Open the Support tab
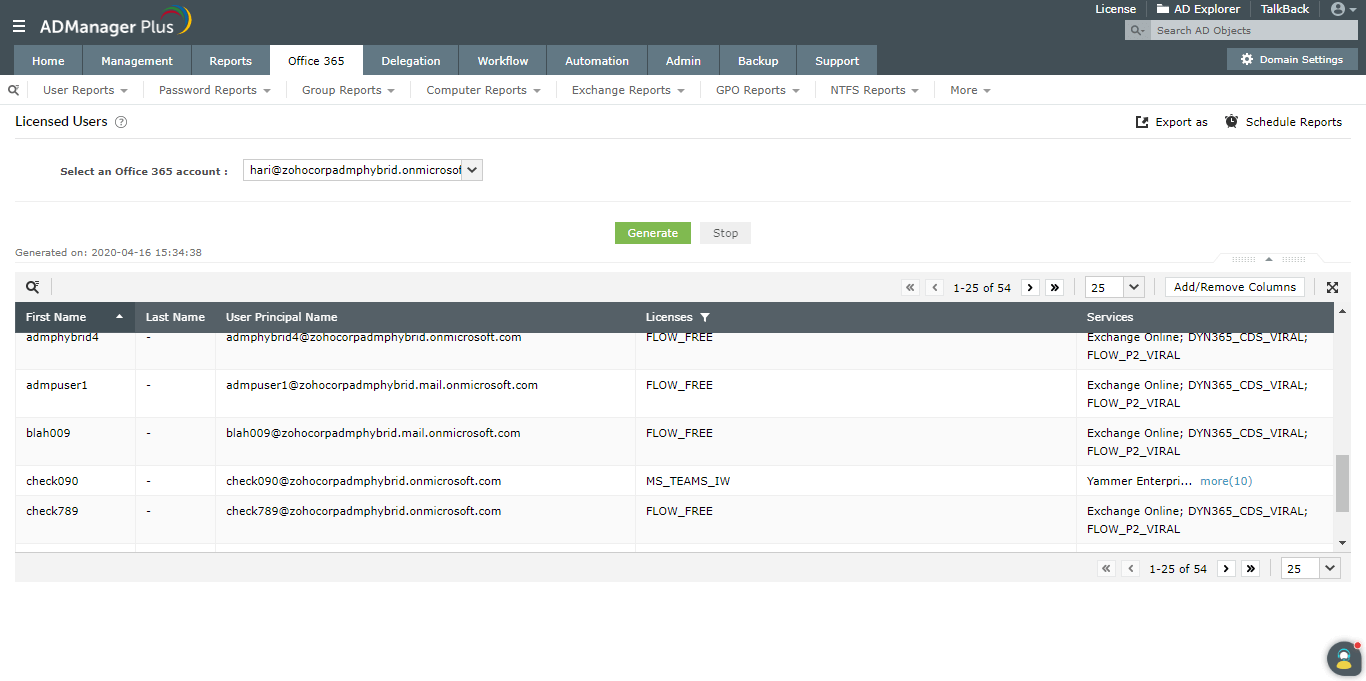Image resolution: width=1366 pixels, height=681 pixels. pyautogui.click(x=837, y=60)
